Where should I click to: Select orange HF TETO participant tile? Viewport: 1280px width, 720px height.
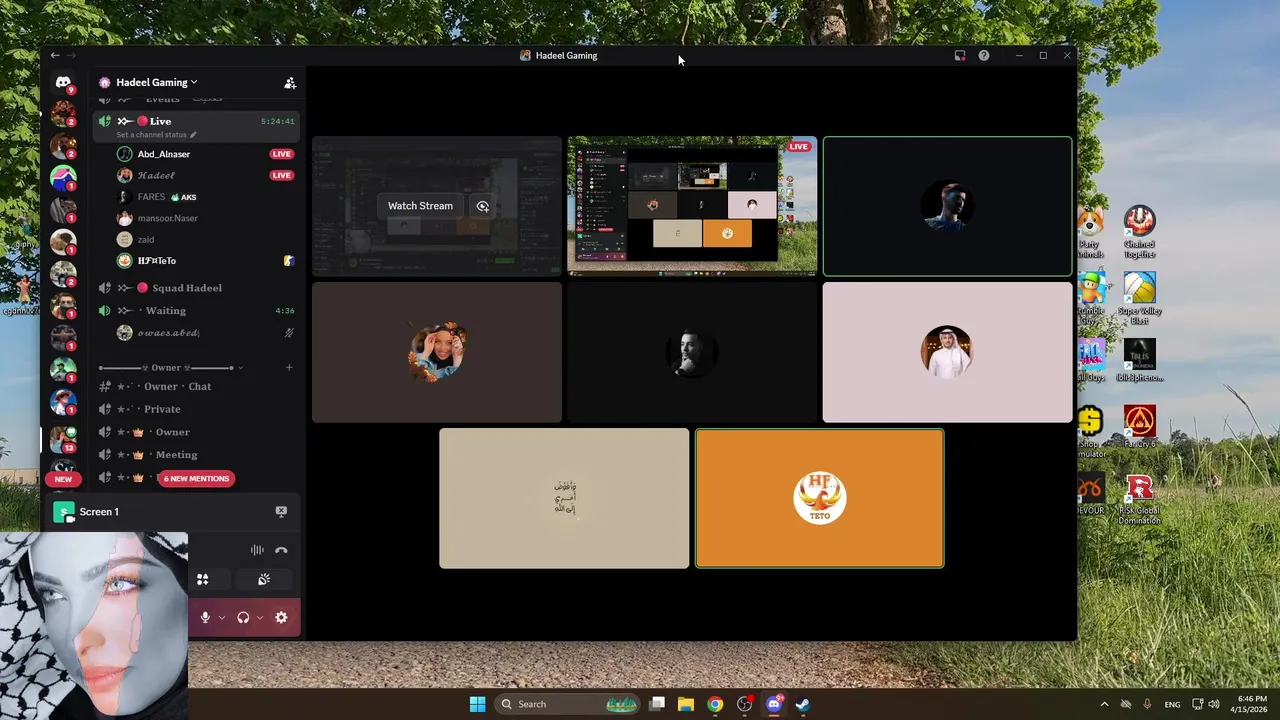coord(819,498)
